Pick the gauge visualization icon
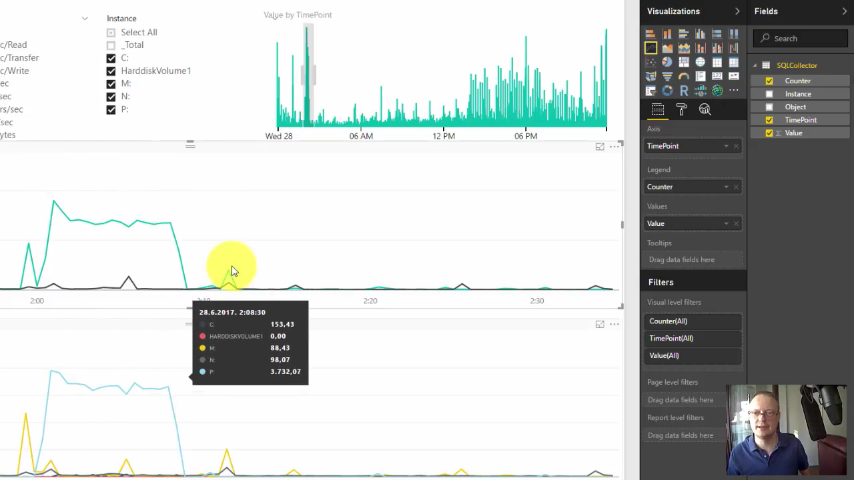Viewport: 854px width, 480px height. click(684, 76)
